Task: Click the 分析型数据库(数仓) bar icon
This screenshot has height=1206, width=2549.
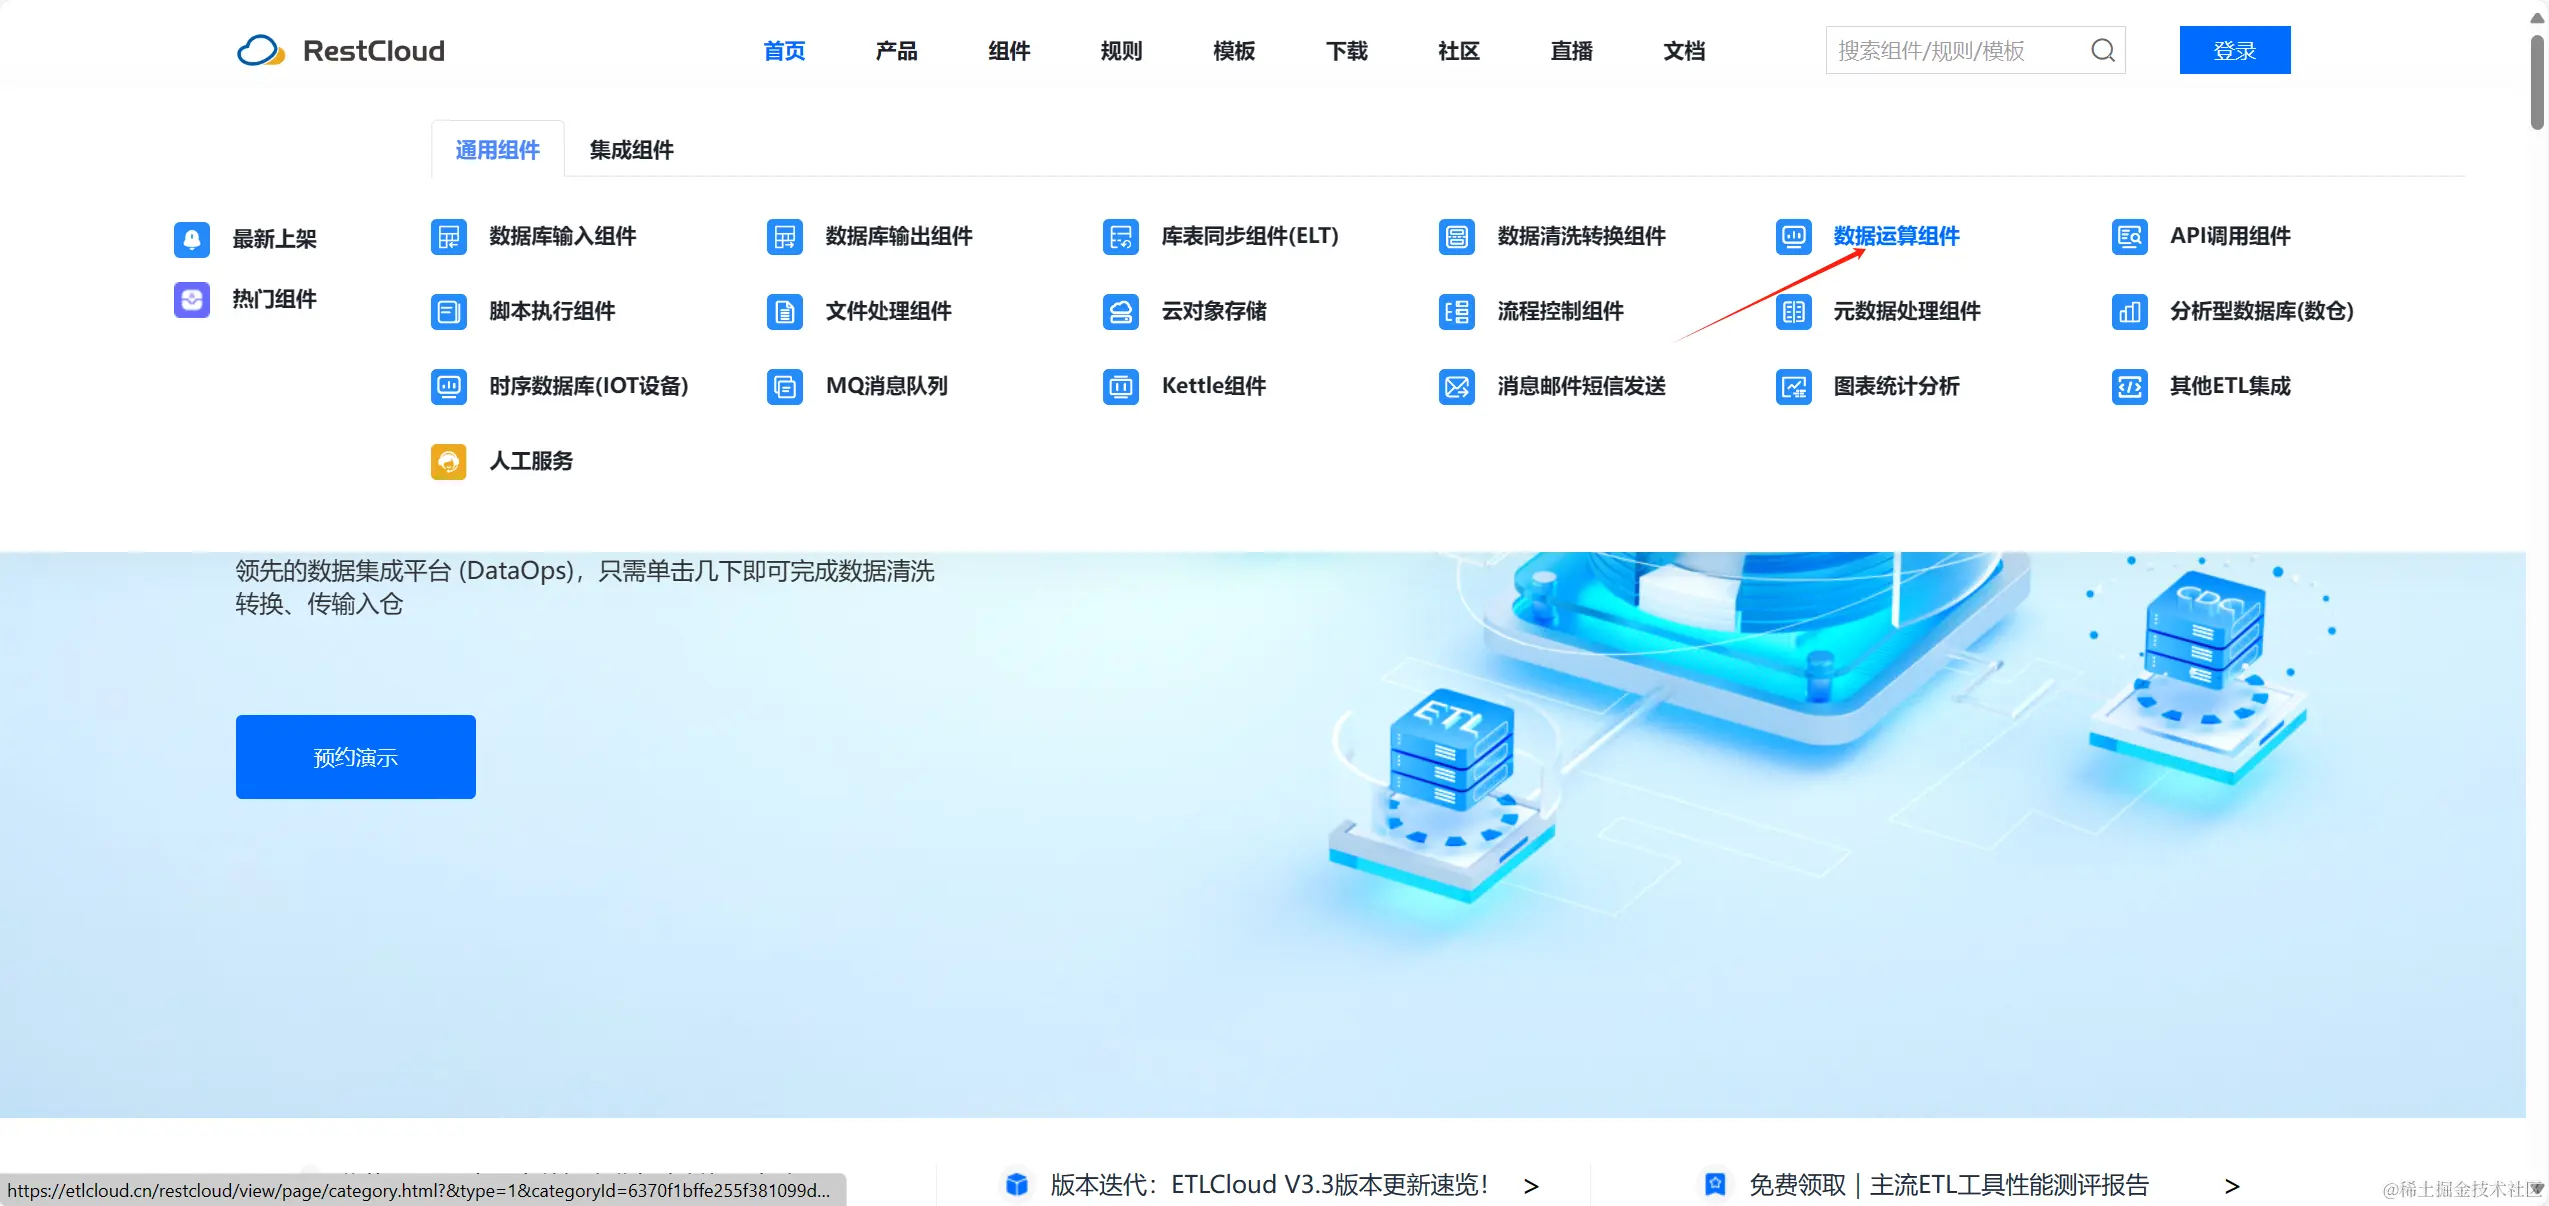Action: click(2128, 312)
